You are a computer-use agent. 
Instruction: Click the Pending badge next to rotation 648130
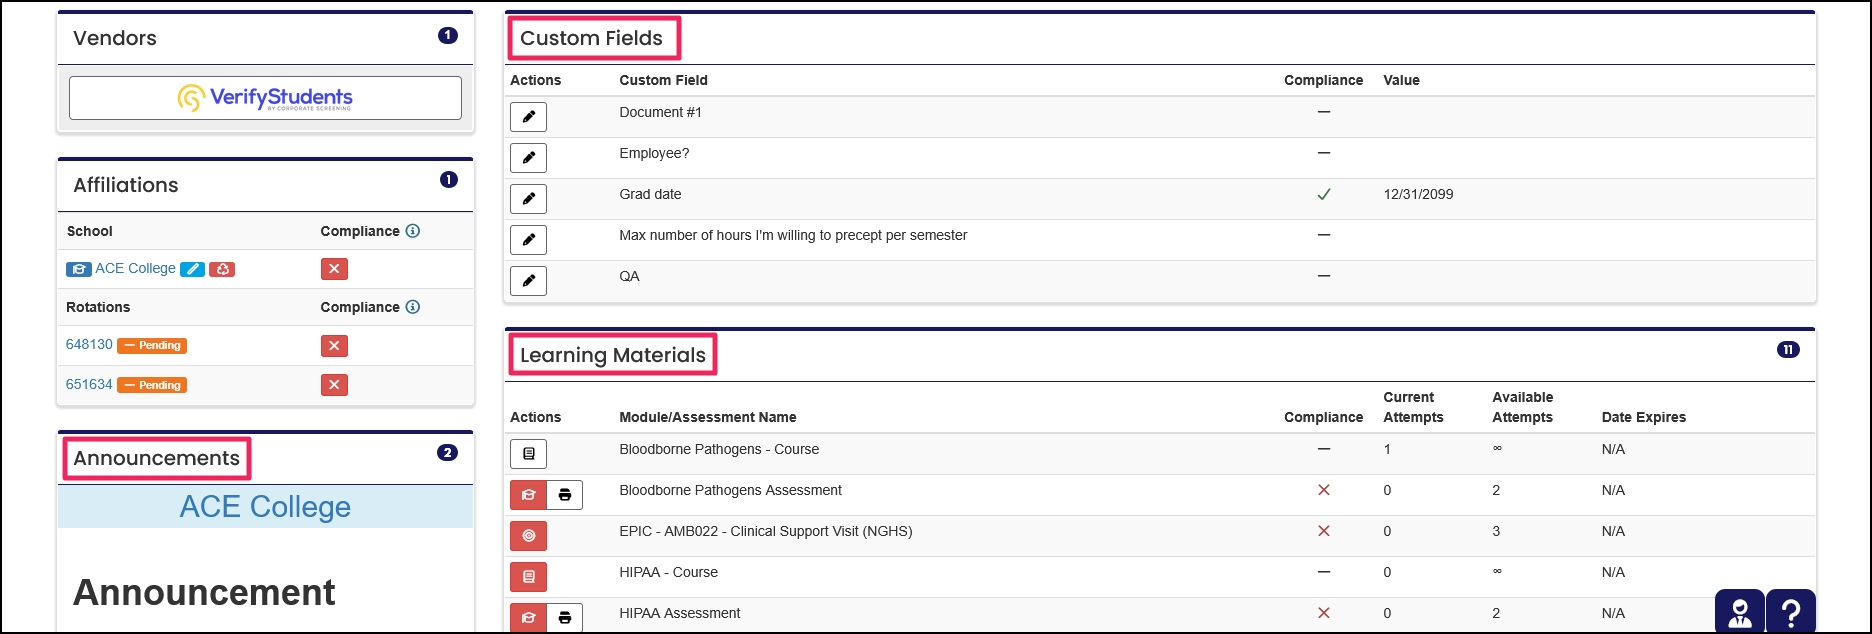pyautogui.click(x=151, y=345)
